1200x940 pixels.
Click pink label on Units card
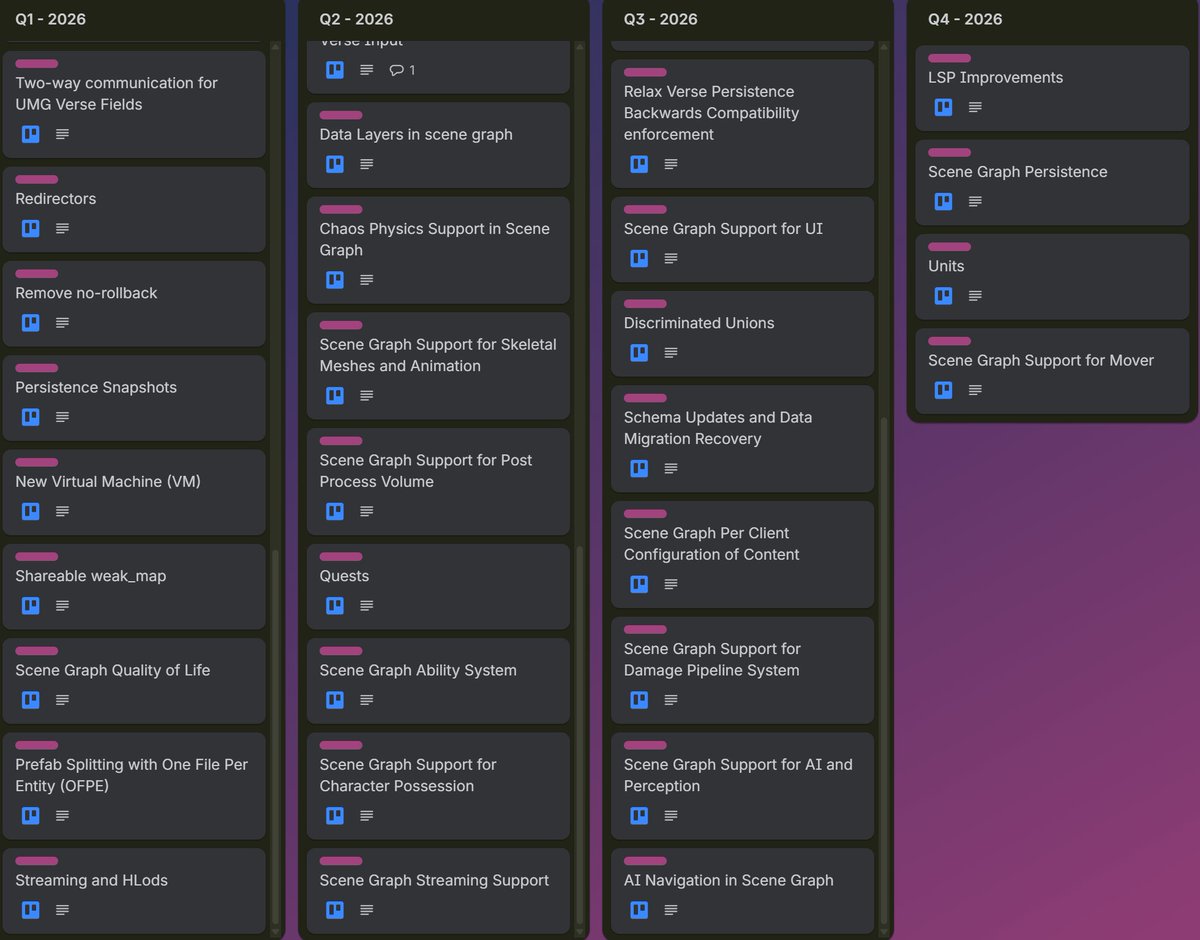(949, 247)
